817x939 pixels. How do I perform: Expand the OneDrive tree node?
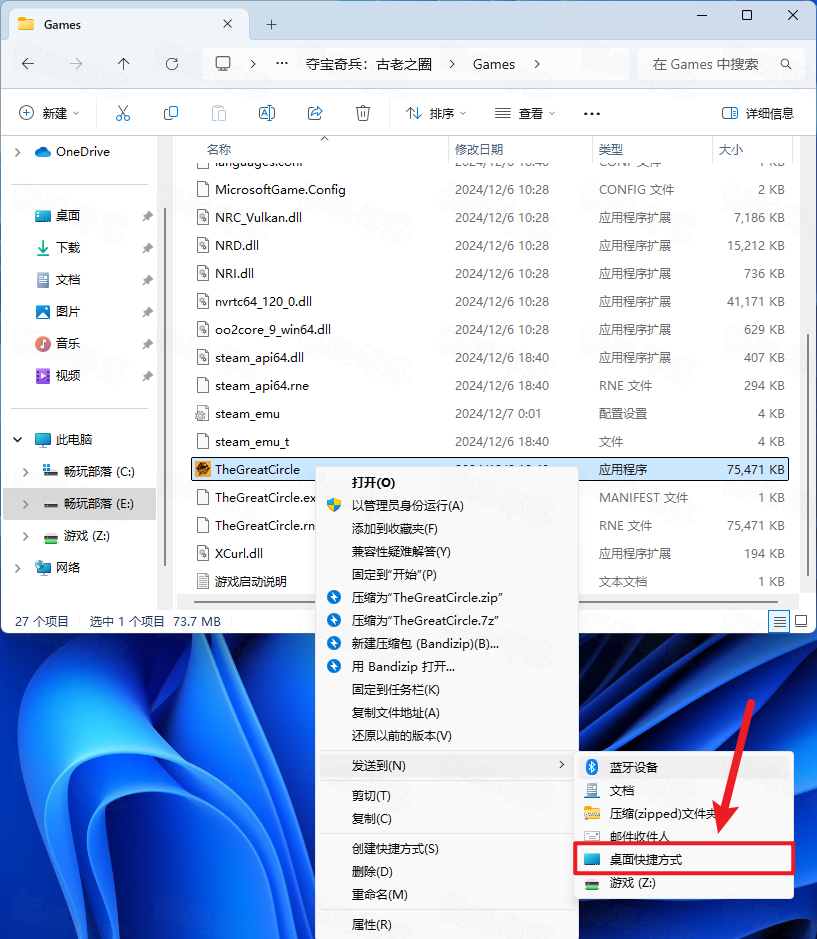pyautogui.click(x=17, y=152)
